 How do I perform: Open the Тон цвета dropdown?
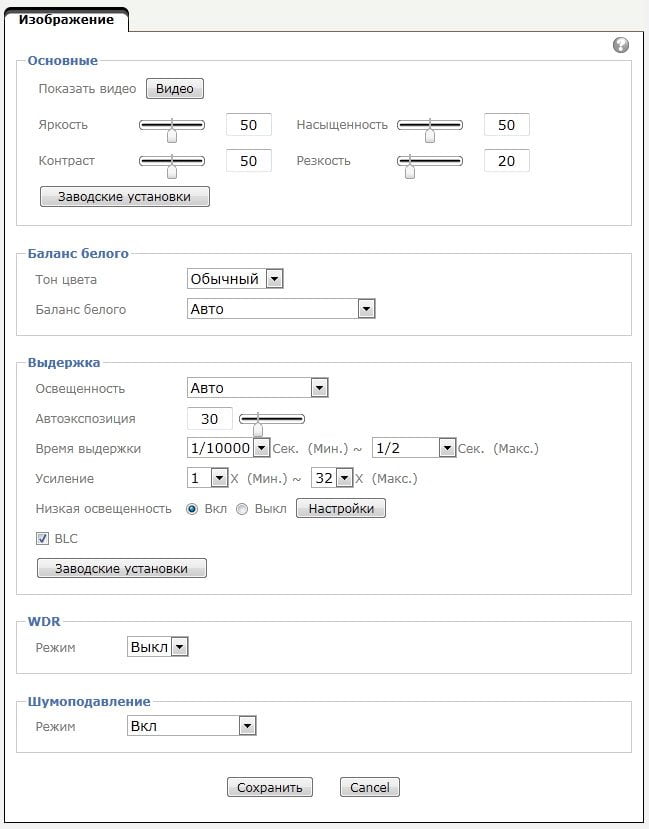(x=235, y=279)
